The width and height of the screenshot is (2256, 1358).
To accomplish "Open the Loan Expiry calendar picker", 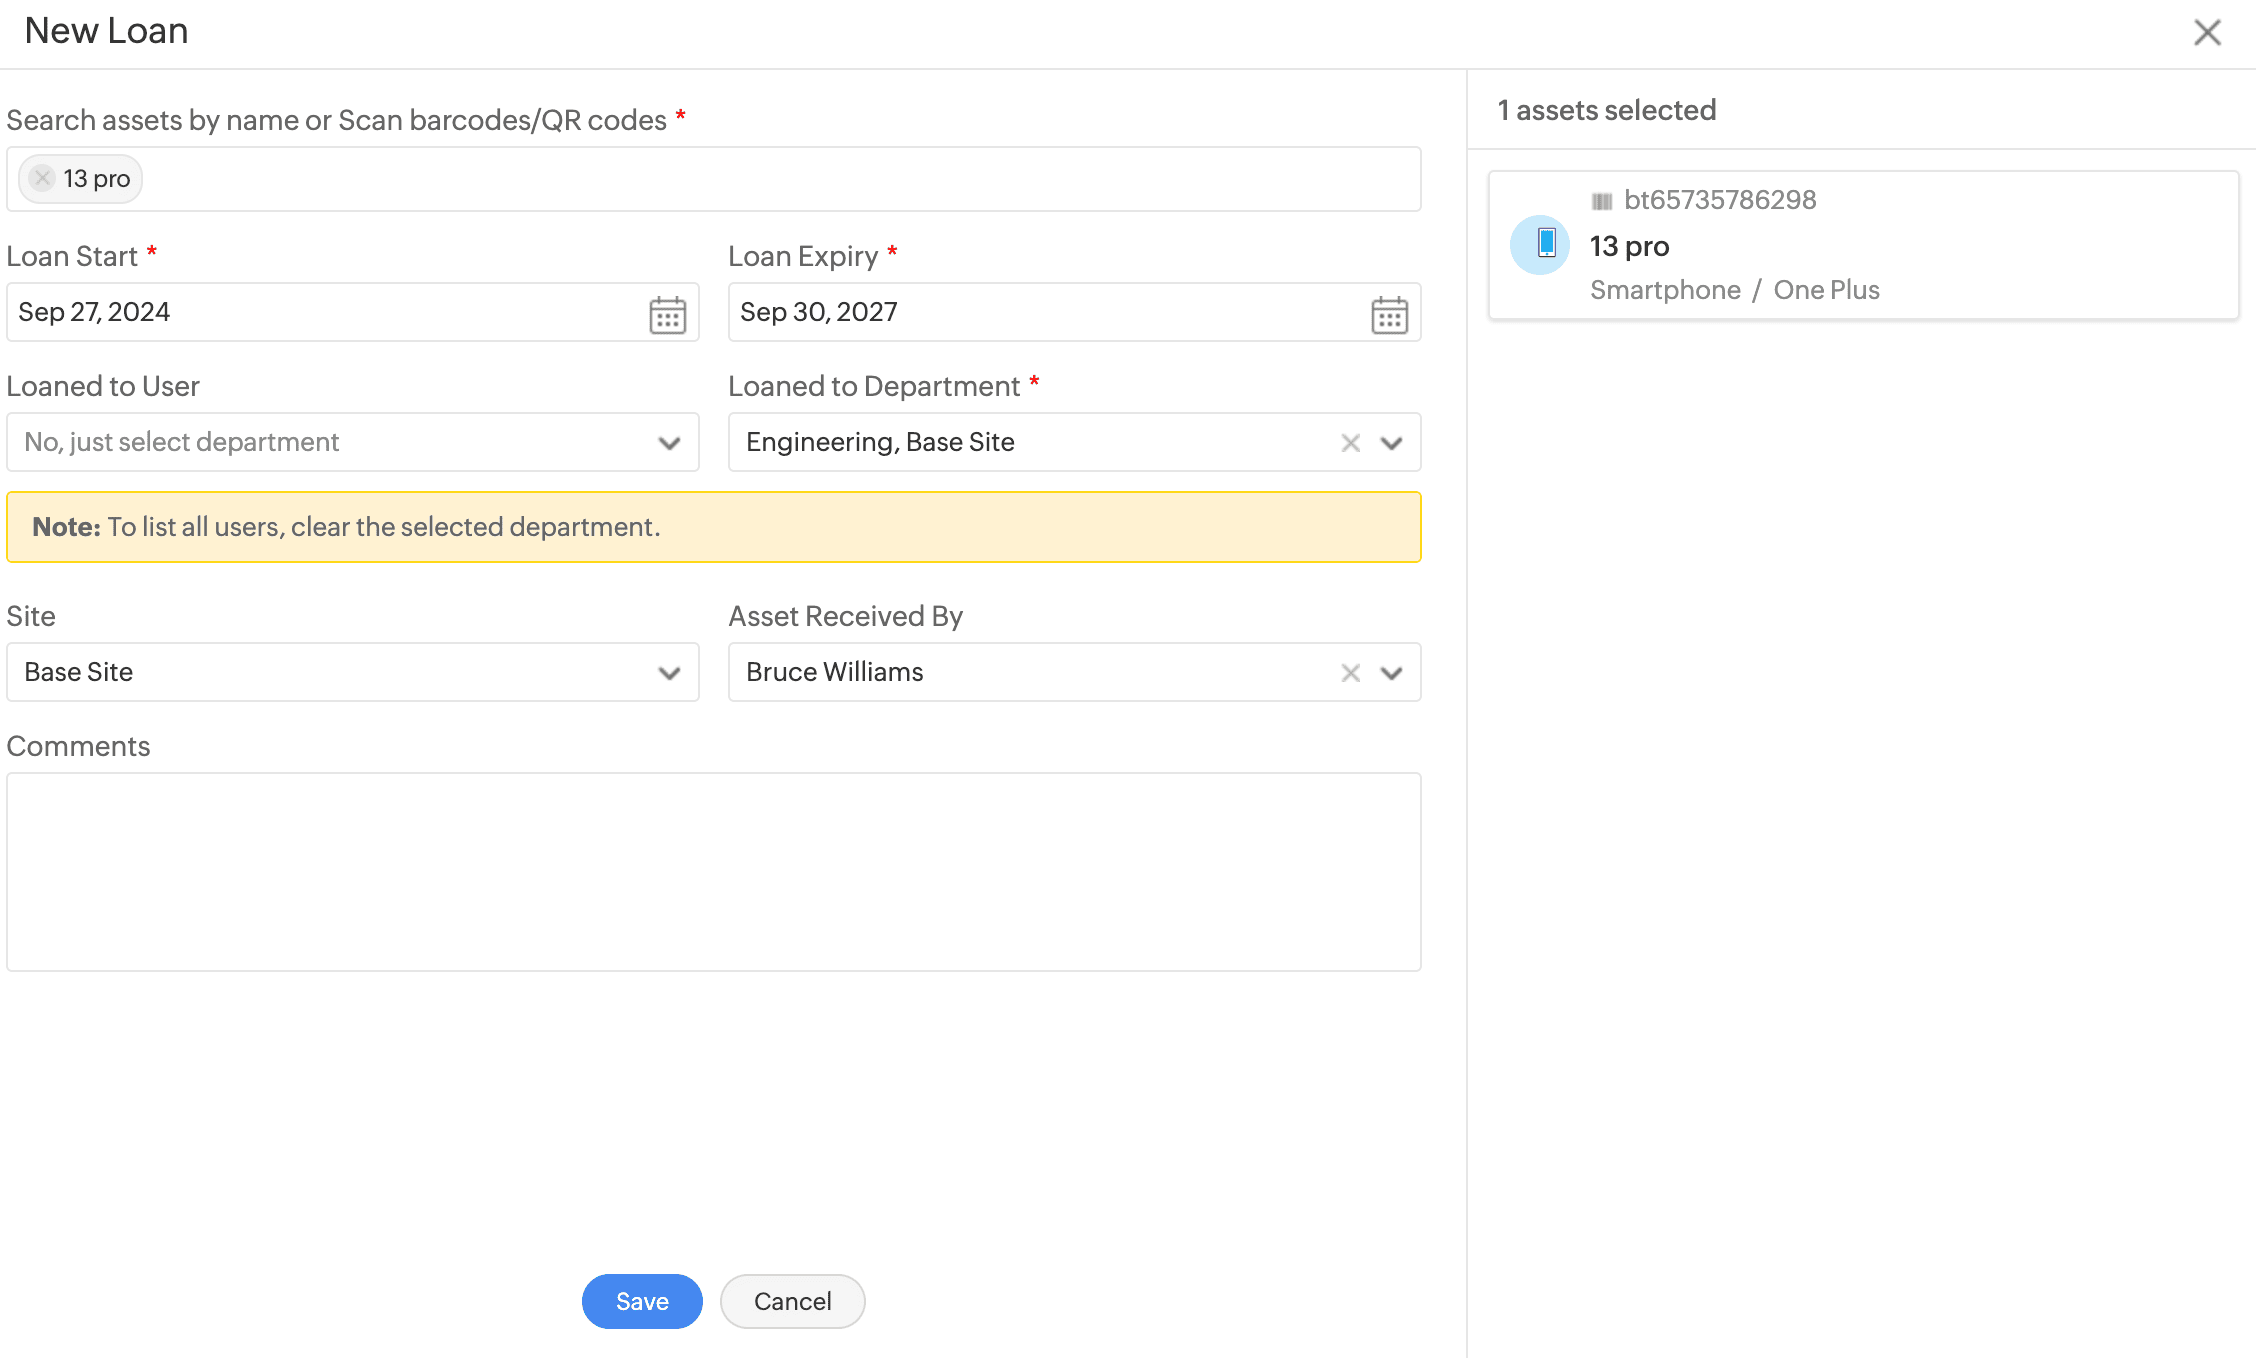I will pyautogui.click(x=1389, y=315).
